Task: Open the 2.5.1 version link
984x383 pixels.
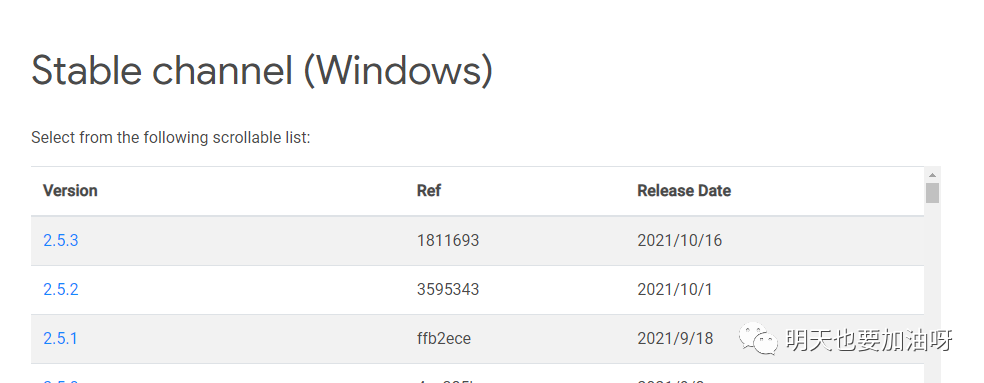Action: [x=60, y=338]
